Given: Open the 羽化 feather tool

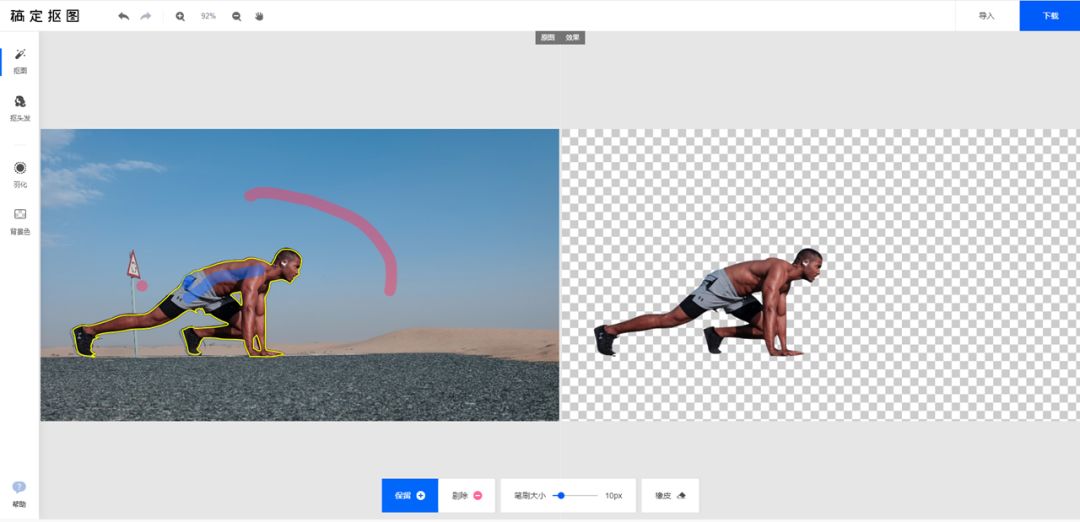Looking at the screenshot, I should pos(20,174).
